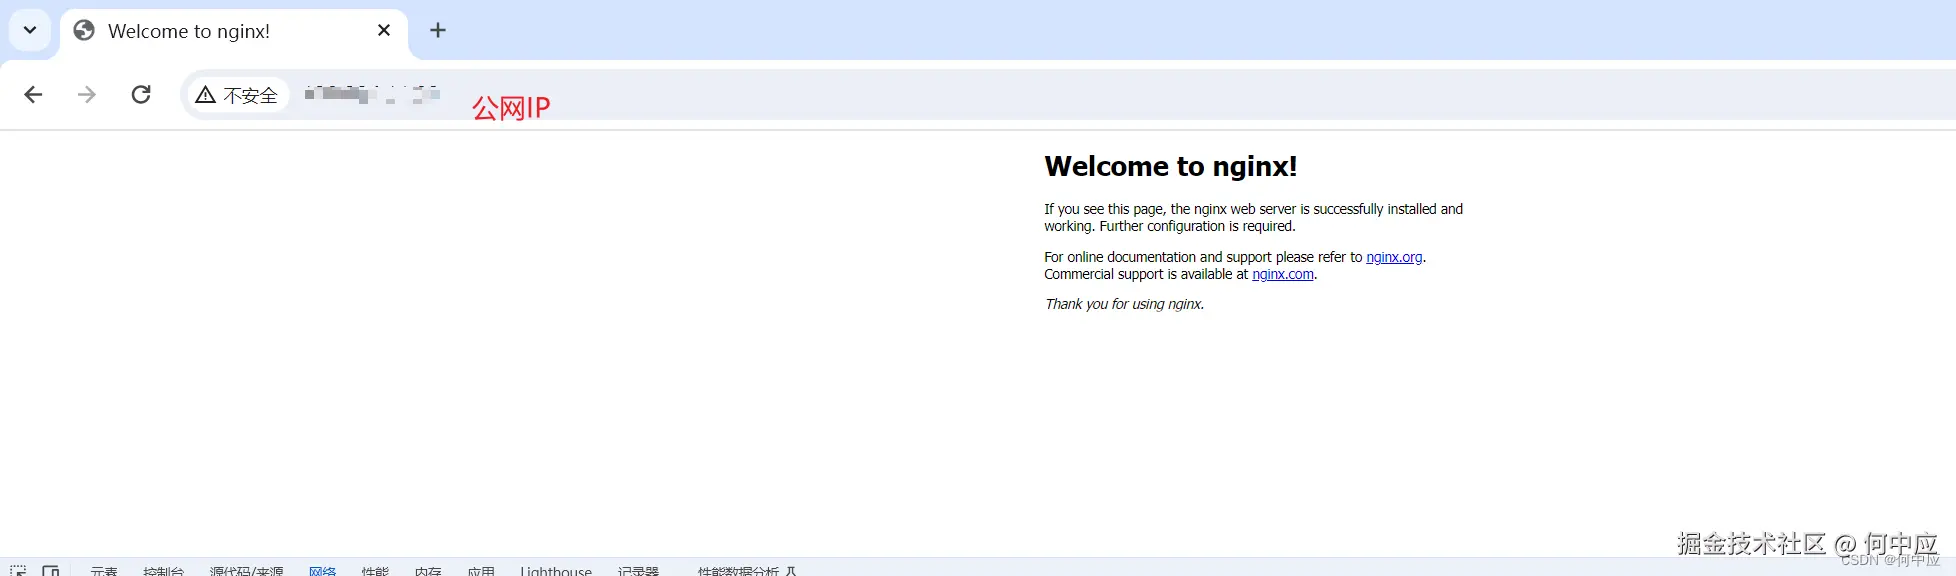Open the nginx.com commercial support link
Image resolution: width=1956 pixels, height=576 pixels.
click(x=1283, y=275)
